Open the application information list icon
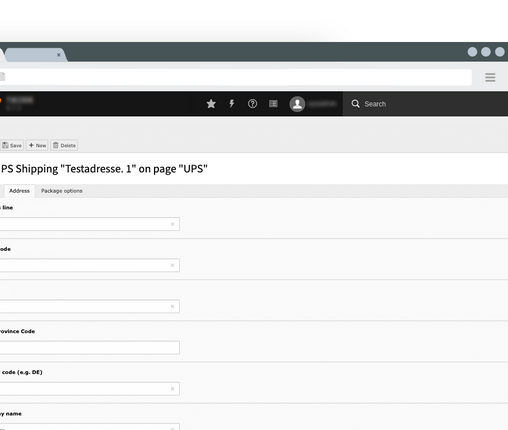508x430 pixels. click(273, 104)
